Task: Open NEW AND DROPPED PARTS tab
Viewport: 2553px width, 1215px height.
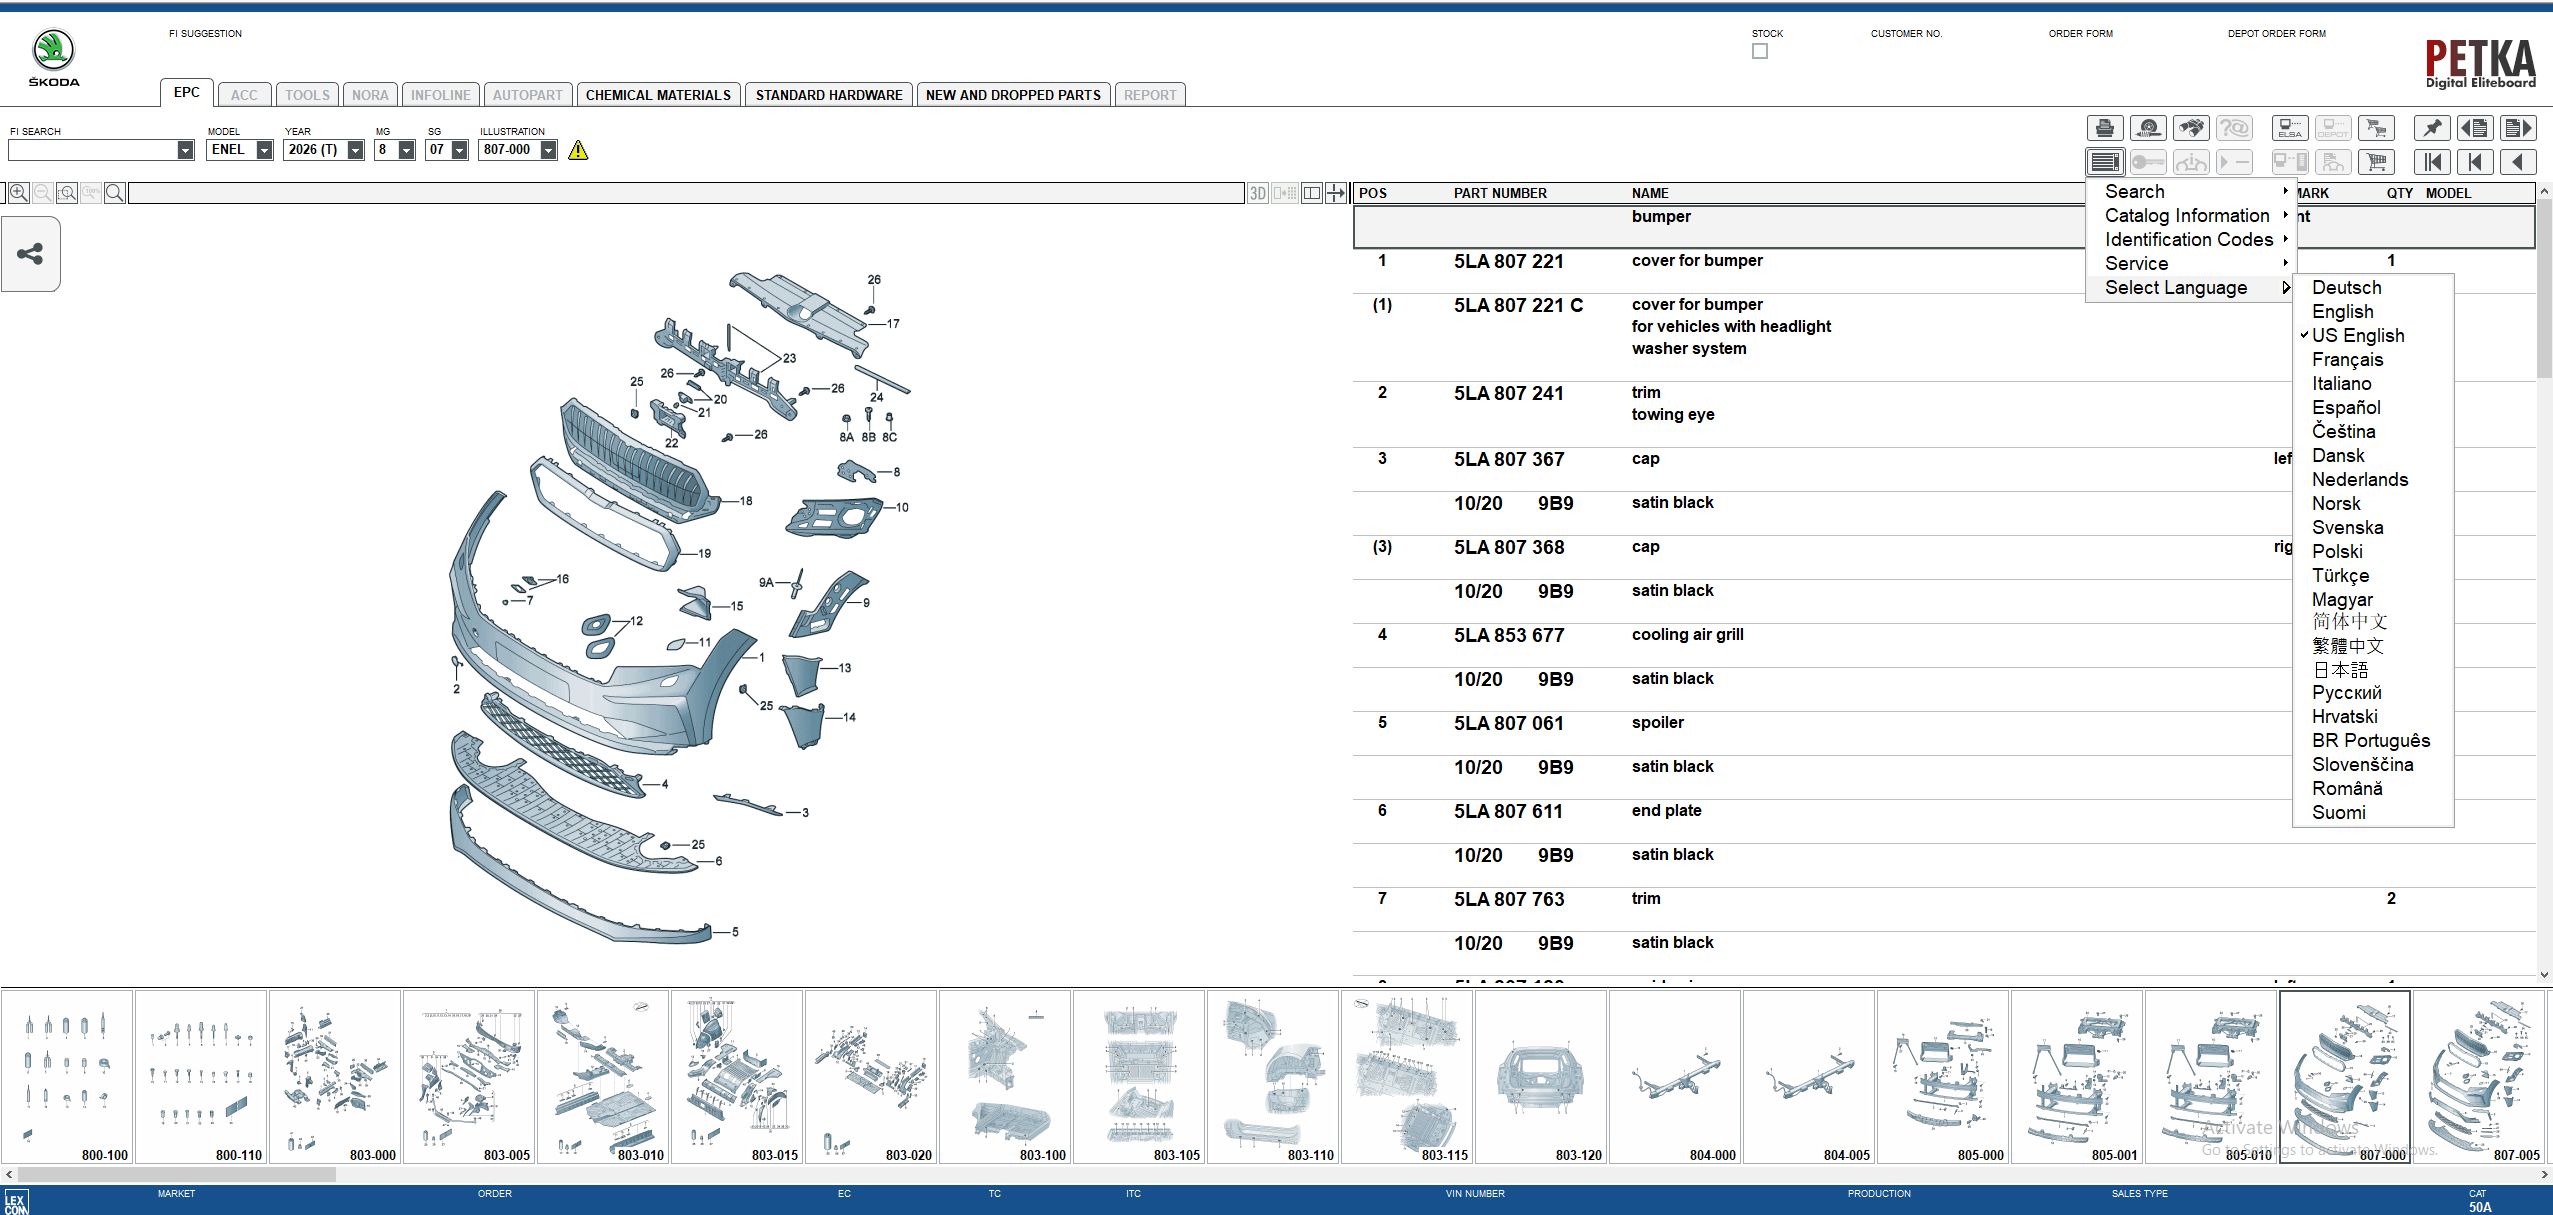Action: 1012,95
